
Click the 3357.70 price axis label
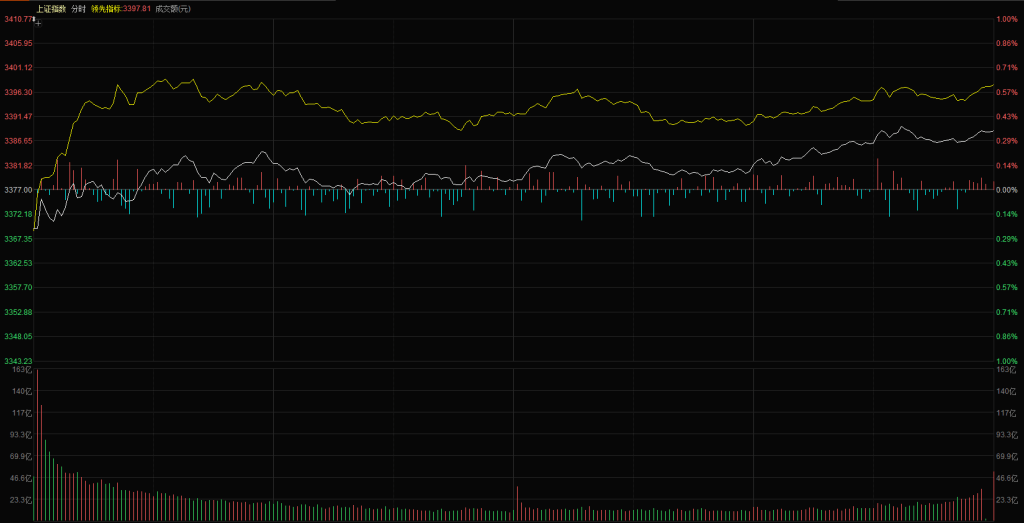pos(18,287)
